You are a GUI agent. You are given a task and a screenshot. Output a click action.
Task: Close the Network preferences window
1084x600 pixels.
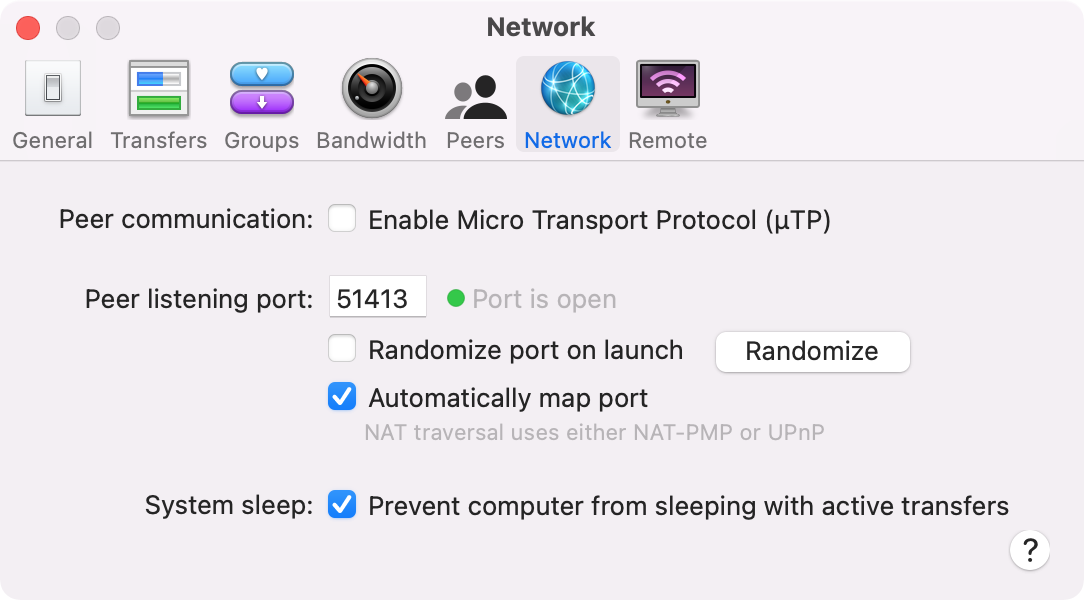(x=28, y=28)
